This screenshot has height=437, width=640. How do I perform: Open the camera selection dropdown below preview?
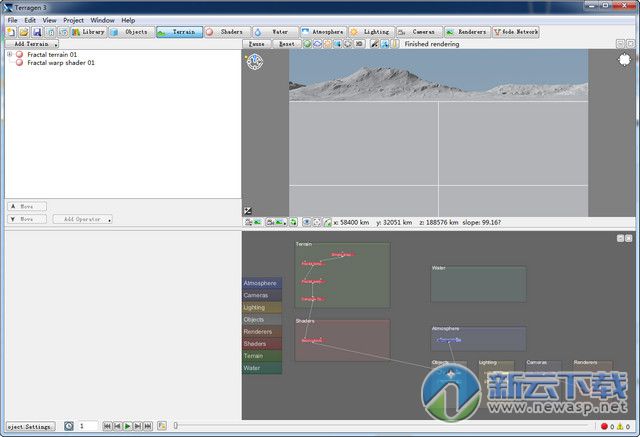coord(276,222)
